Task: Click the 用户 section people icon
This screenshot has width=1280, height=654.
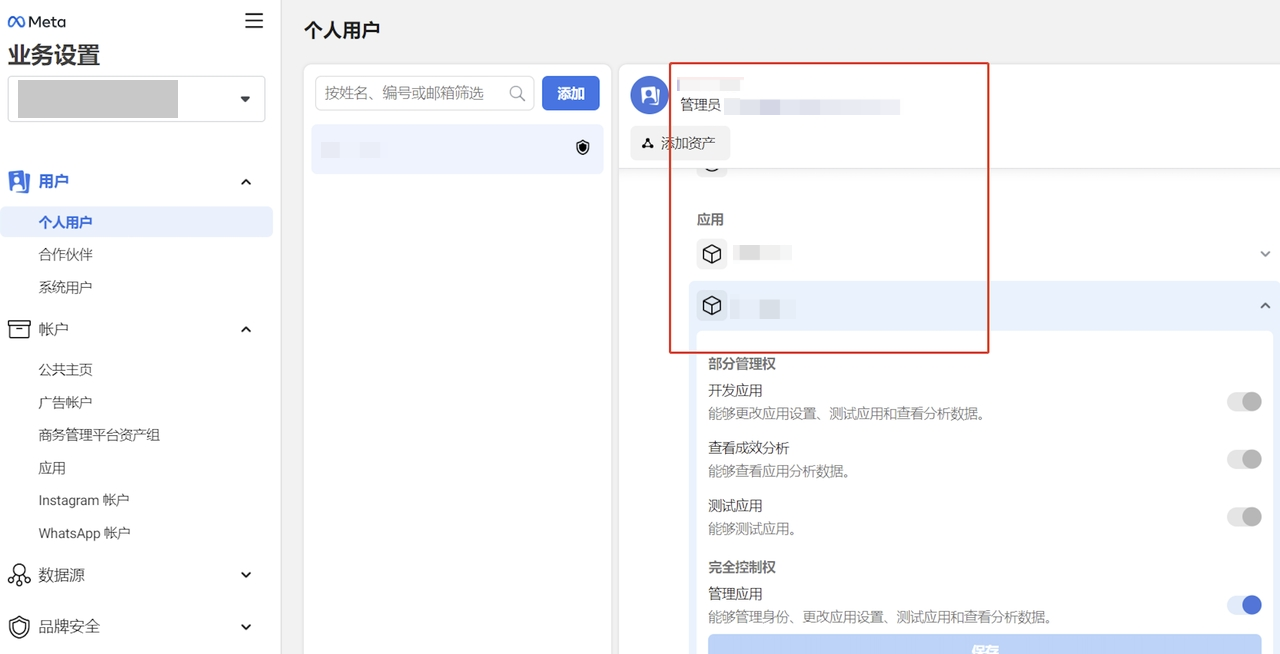Action: click(19, 181)
